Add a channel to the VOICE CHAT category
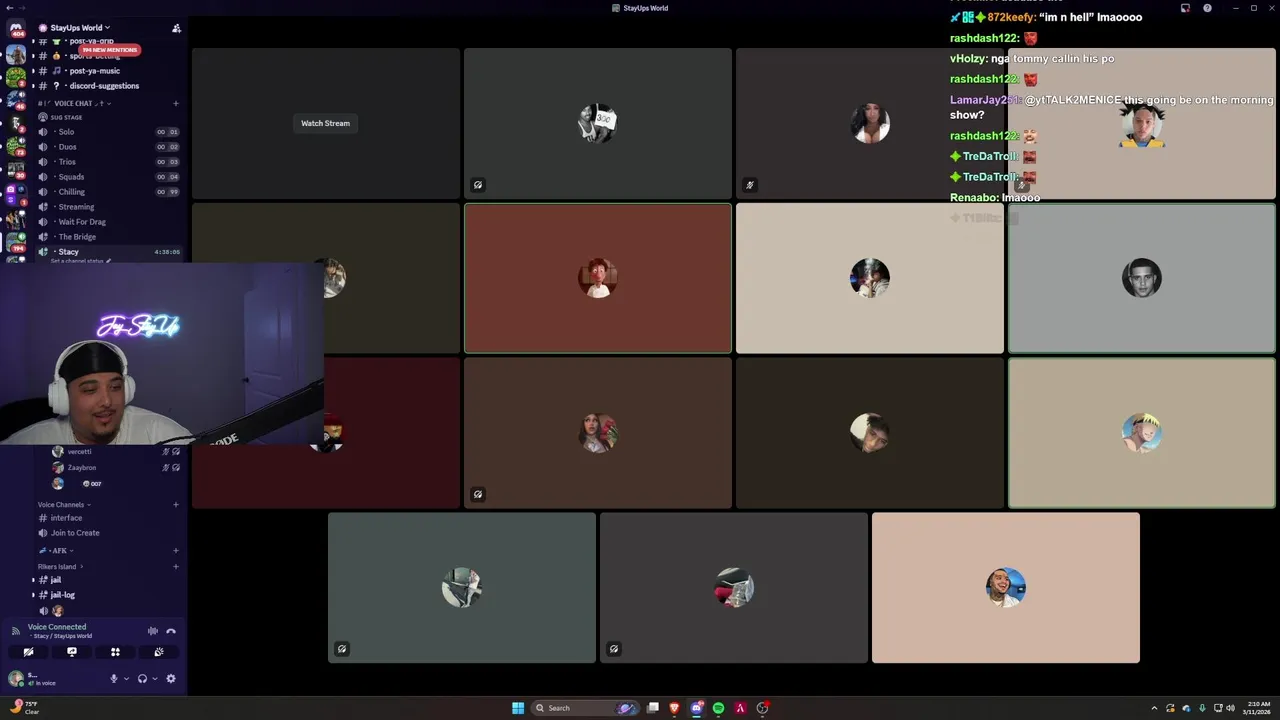This screenshot has height=720, width=1280. click(176, 103)
